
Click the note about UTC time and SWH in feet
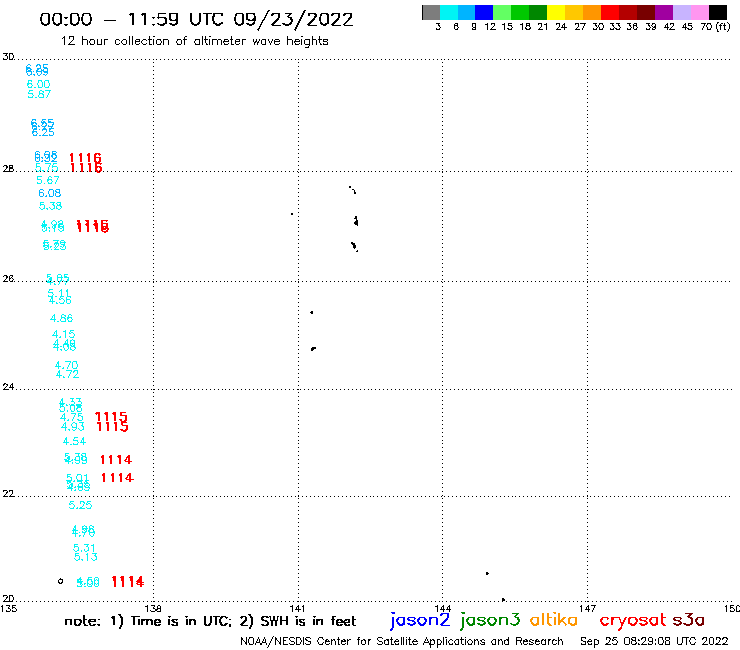click(210, 621)
